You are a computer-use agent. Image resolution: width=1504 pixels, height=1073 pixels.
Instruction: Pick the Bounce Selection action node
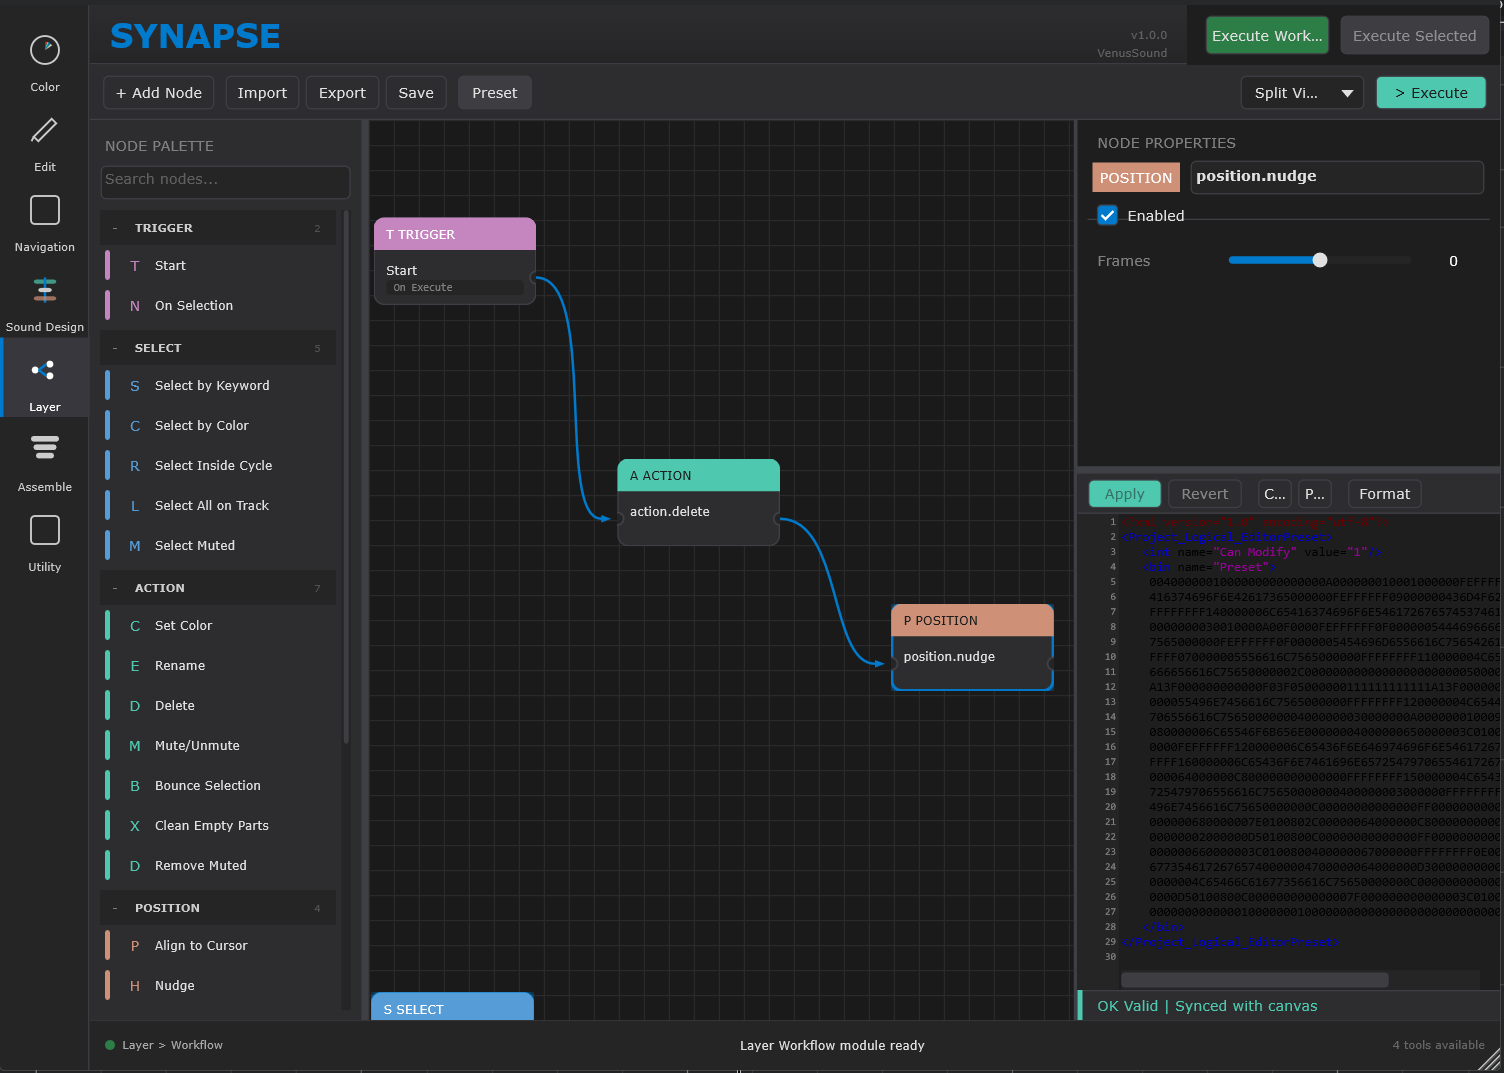pos(220,786)
